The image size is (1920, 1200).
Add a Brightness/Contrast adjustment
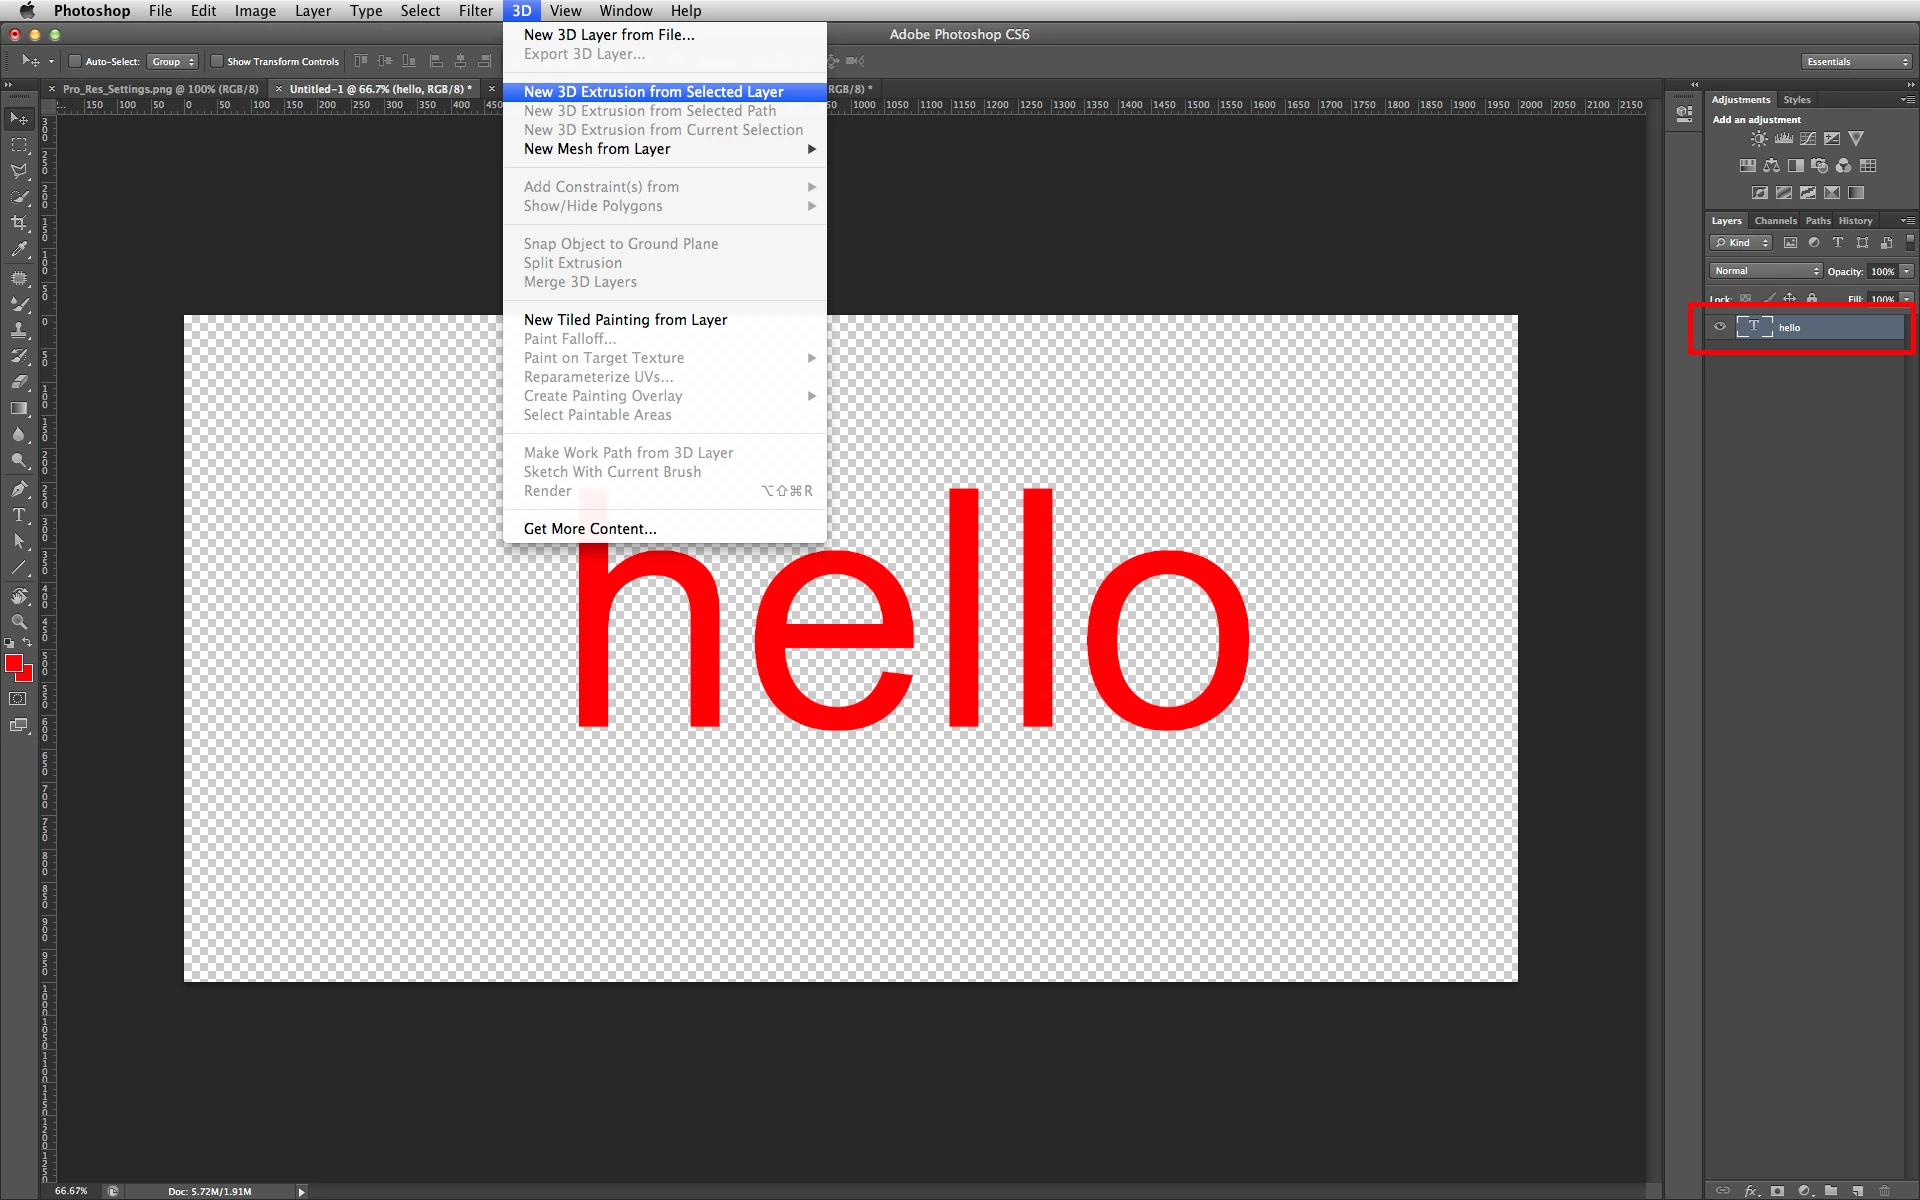coord(1759,139)
